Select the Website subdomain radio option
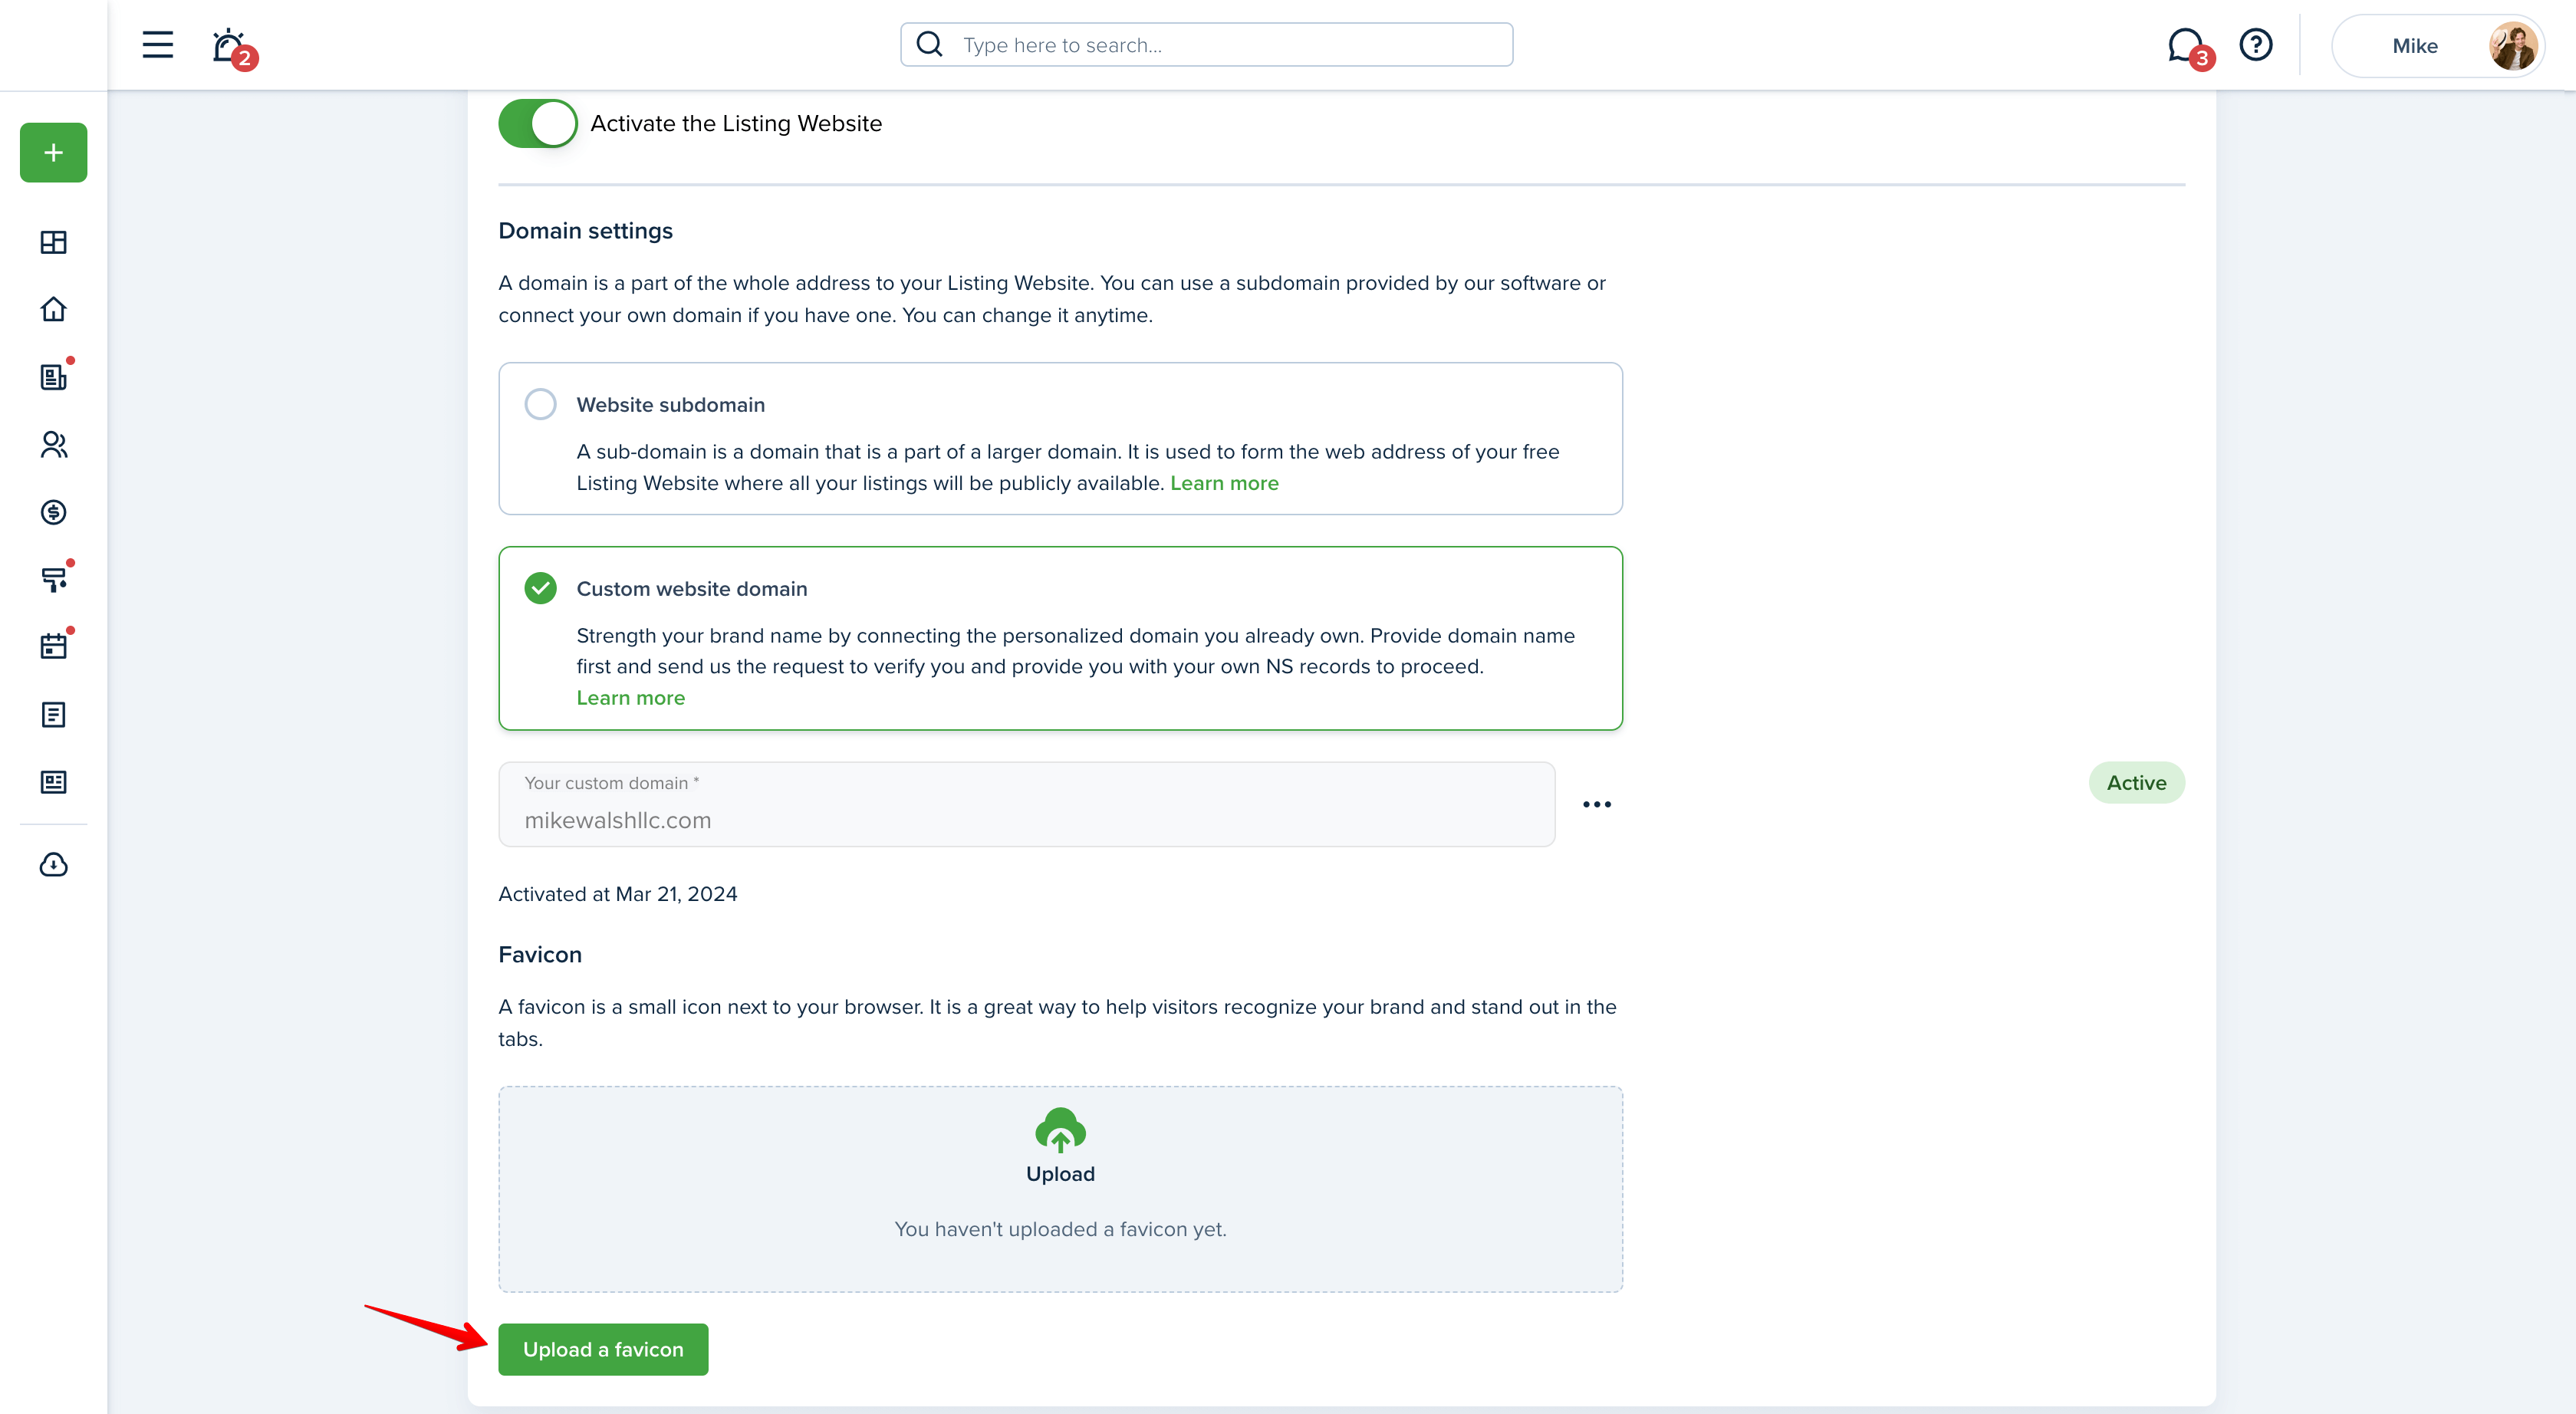2576x1414 pixels. click(x=540, y=404)
